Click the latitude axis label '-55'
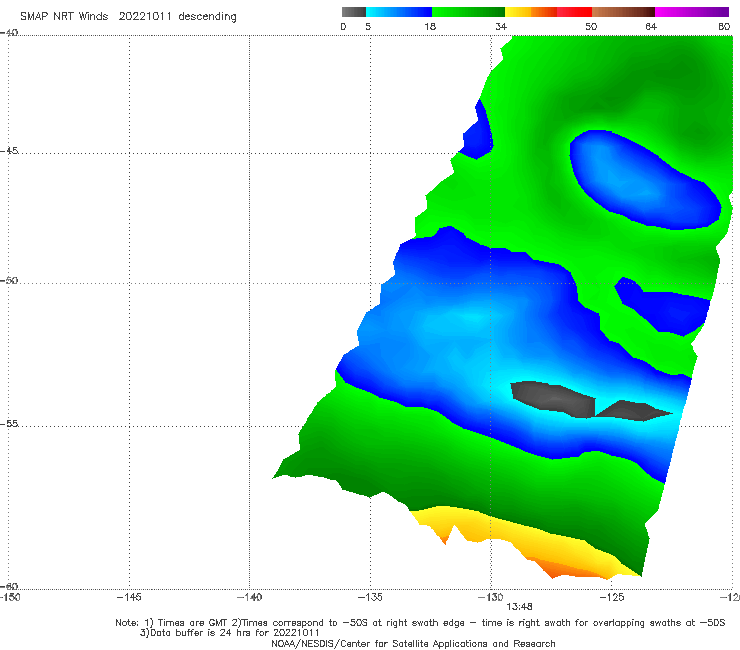This screenshot has height=650, width=740. (x=9, y=424)
